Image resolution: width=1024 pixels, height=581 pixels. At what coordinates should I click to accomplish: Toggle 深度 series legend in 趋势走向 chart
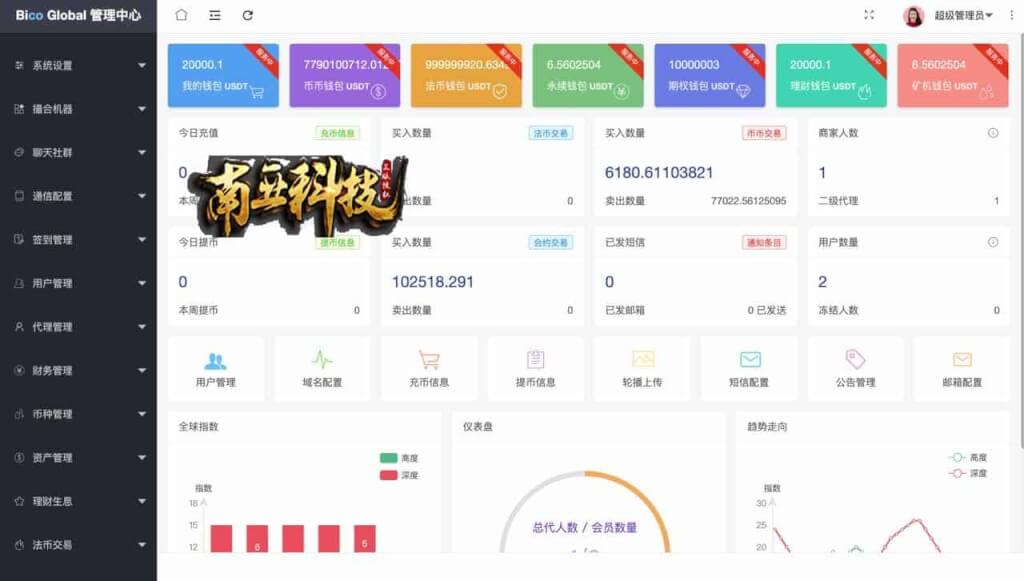[x=968, y=473]
